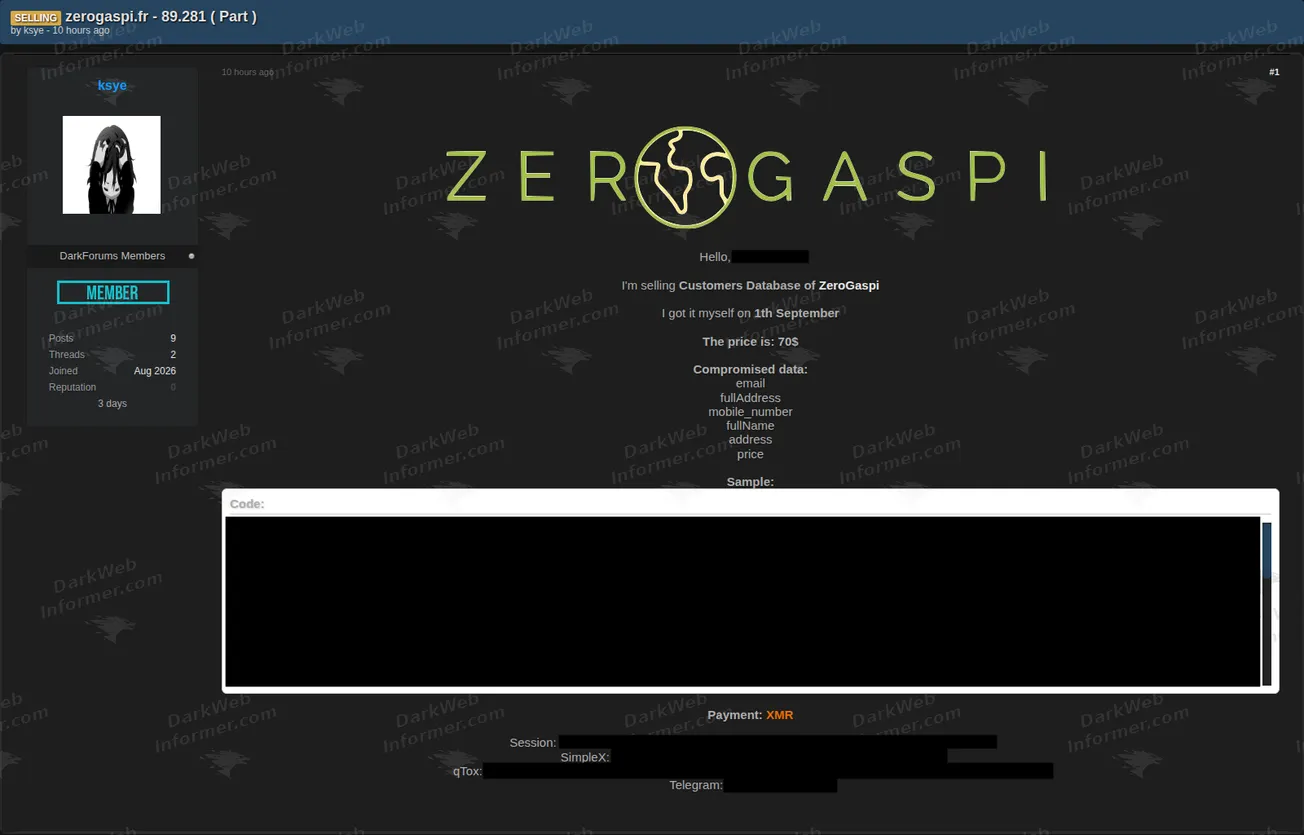The height and width of the screenshot is (835, 1304).
Task: Click the Session: contact label
Action: coord(533,743)
